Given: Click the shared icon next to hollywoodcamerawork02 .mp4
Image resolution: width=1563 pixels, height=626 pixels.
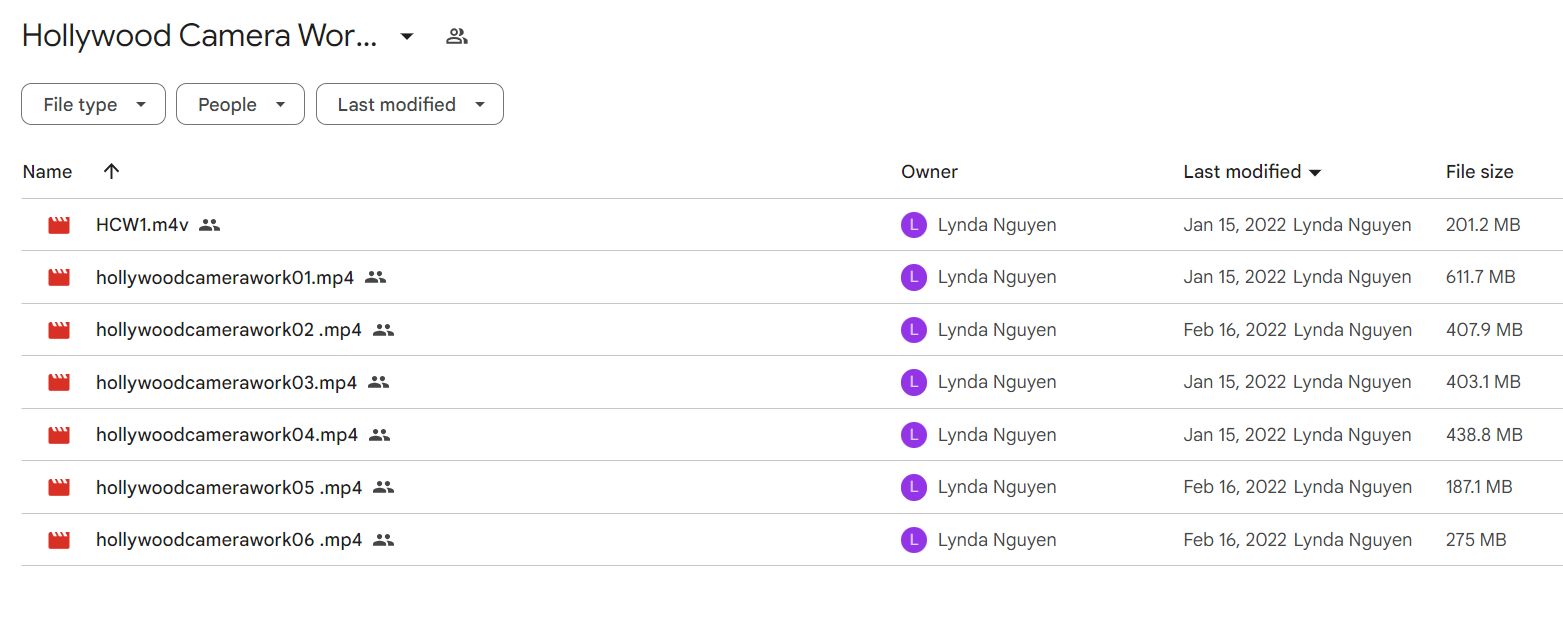Looking at the screenshot, I should point(383,330).
